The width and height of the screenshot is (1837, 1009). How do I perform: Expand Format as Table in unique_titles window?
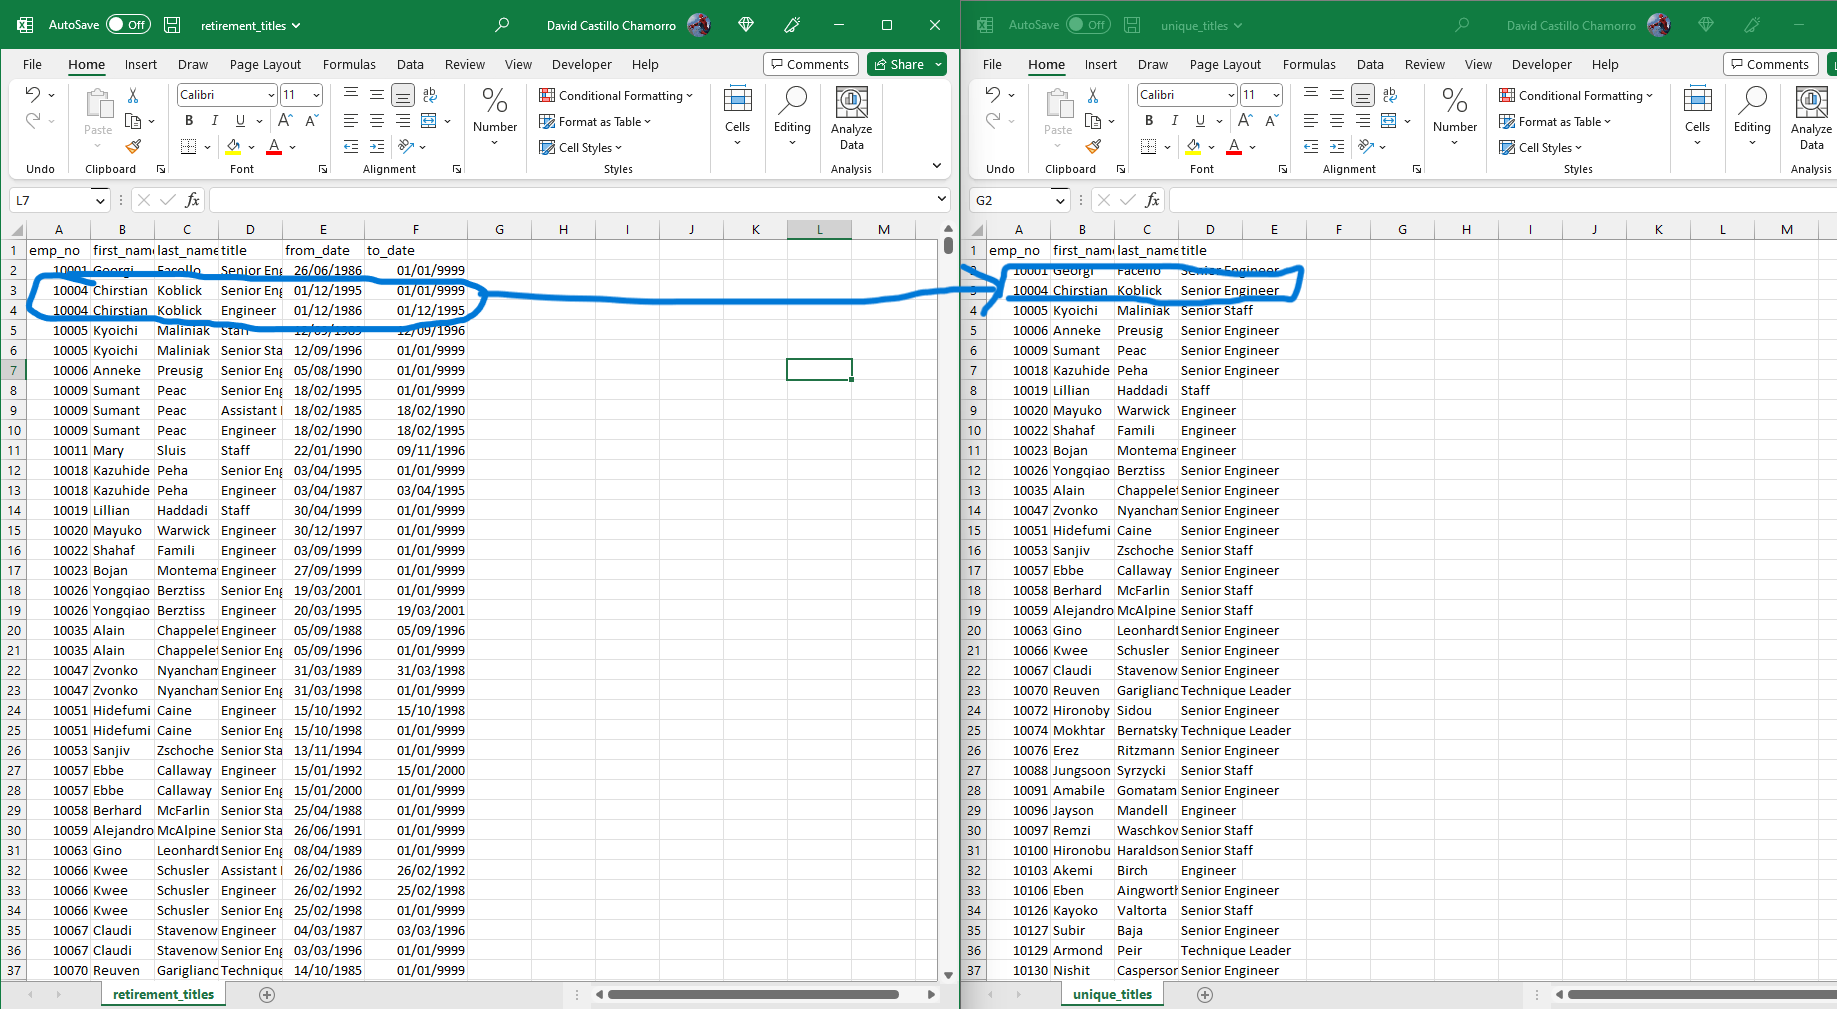coord(1555,121)
